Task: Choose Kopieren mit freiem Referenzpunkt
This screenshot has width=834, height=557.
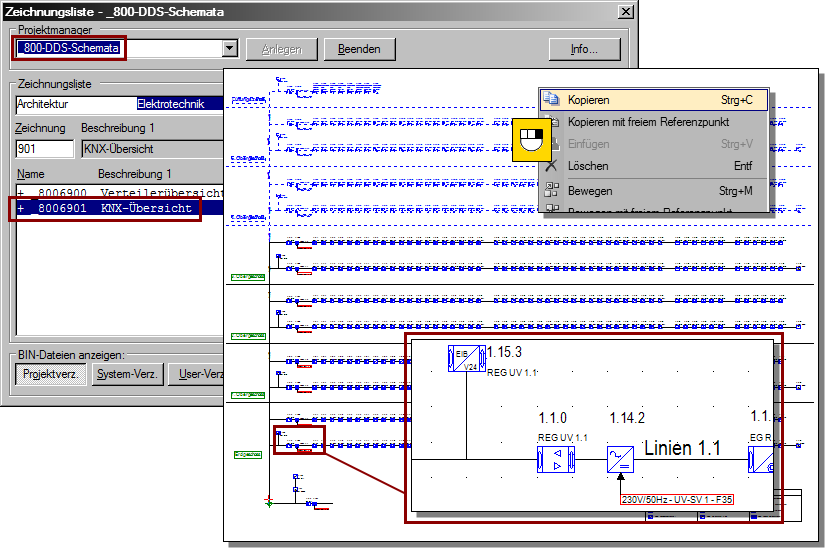Action: pyautogui.click(x=648, y=122)
